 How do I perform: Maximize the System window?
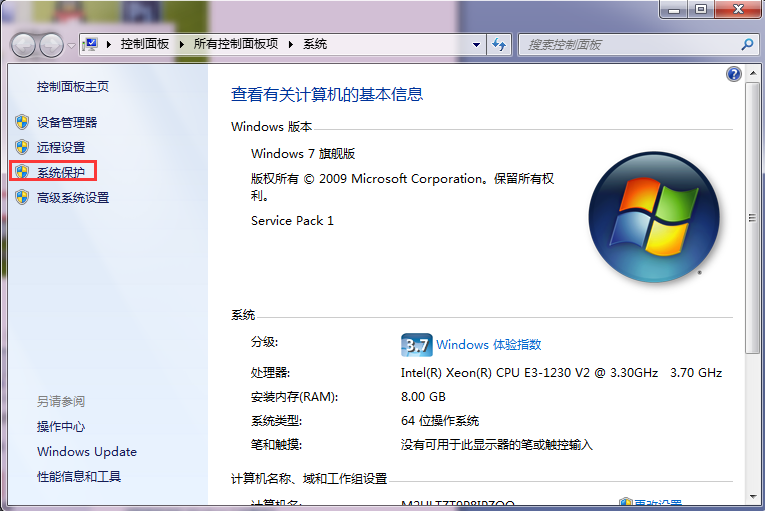(x=701, y=9)
